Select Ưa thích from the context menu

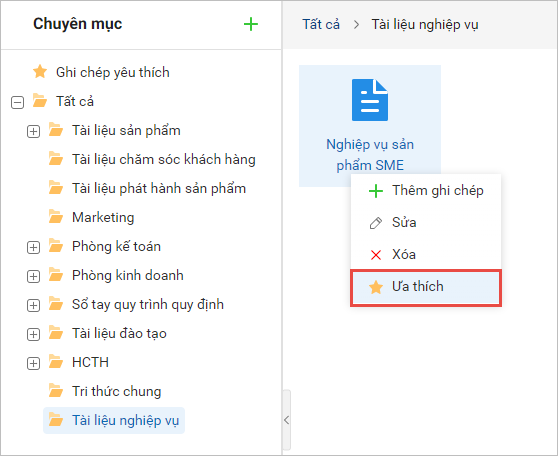(426, 288)
